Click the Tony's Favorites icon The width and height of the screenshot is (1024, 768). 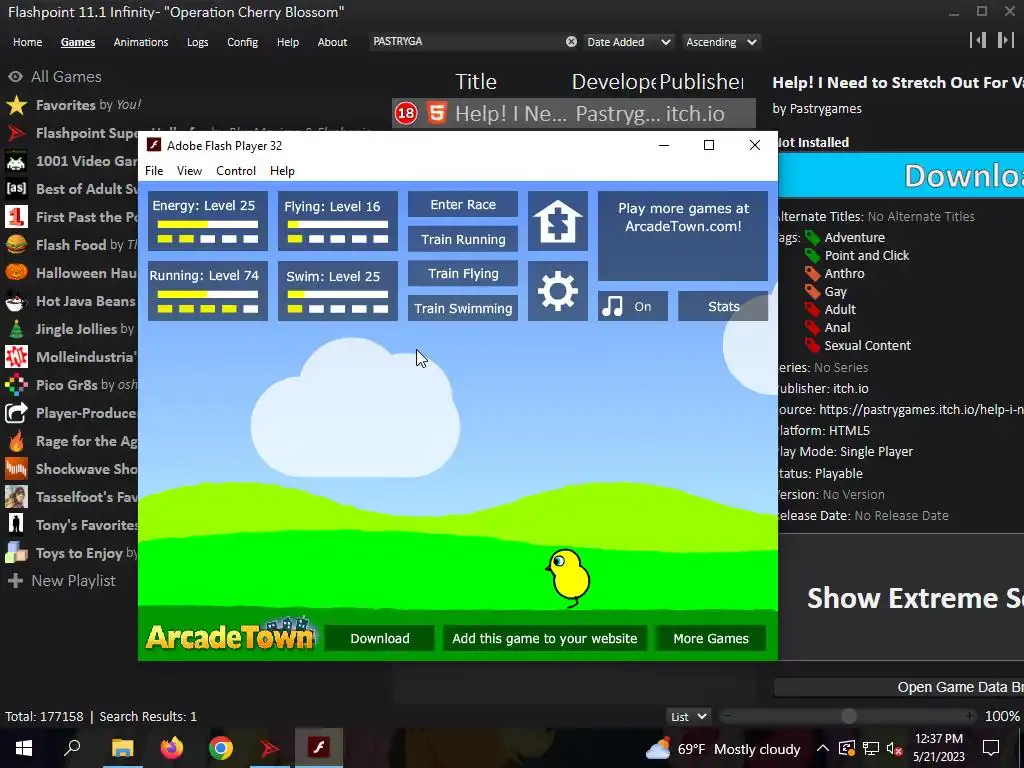tap(16, 525)
